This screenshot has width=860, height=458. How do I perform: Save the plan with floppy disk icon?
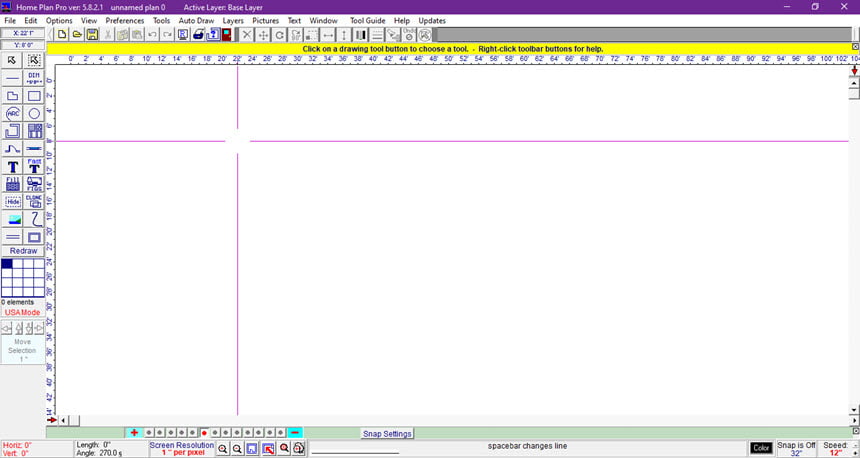pyautogui.click(x=92, y=35)
